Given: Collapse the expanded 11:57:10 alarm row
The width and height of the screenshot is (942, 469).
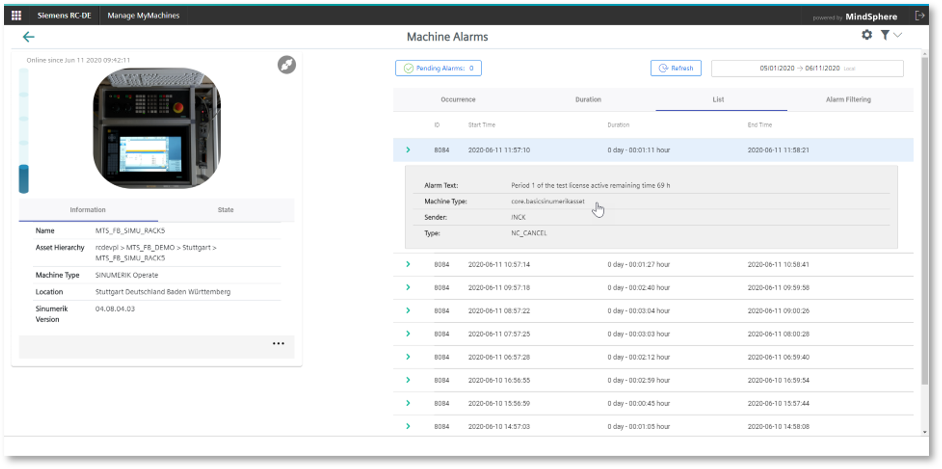Looking at the screenshot, I should [408, 150].
